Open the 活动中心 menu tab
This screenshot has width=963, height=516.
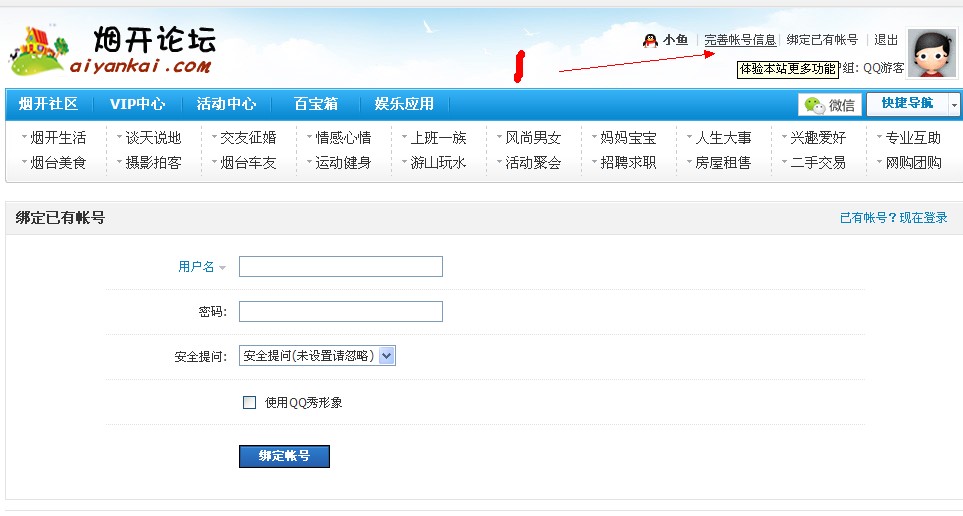pos(226,104)
